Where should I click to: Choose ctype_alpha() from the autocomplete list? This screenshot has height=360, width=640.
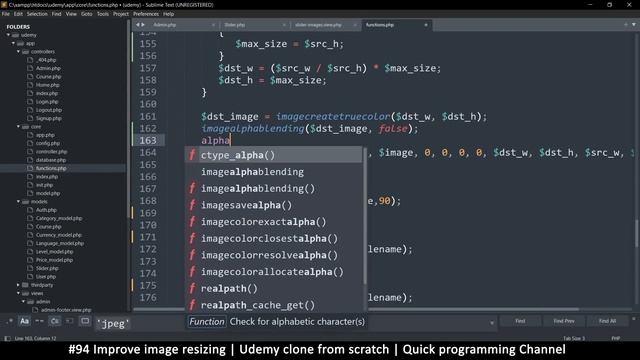click(273, 155)
